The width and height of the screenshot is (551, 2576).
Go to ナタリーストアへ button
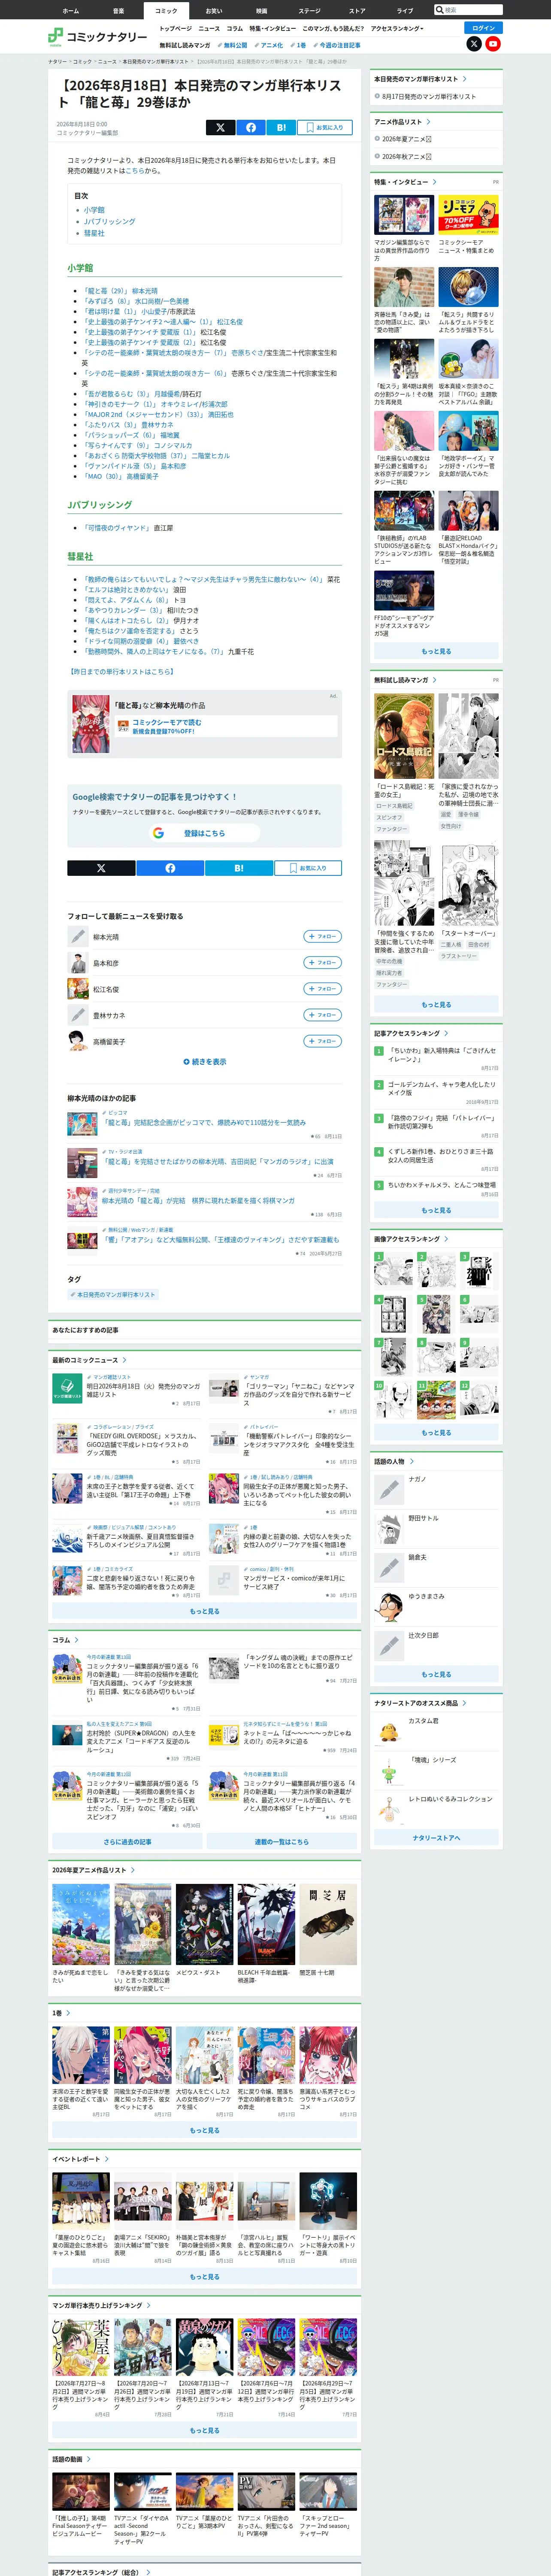pos(436,1837)
